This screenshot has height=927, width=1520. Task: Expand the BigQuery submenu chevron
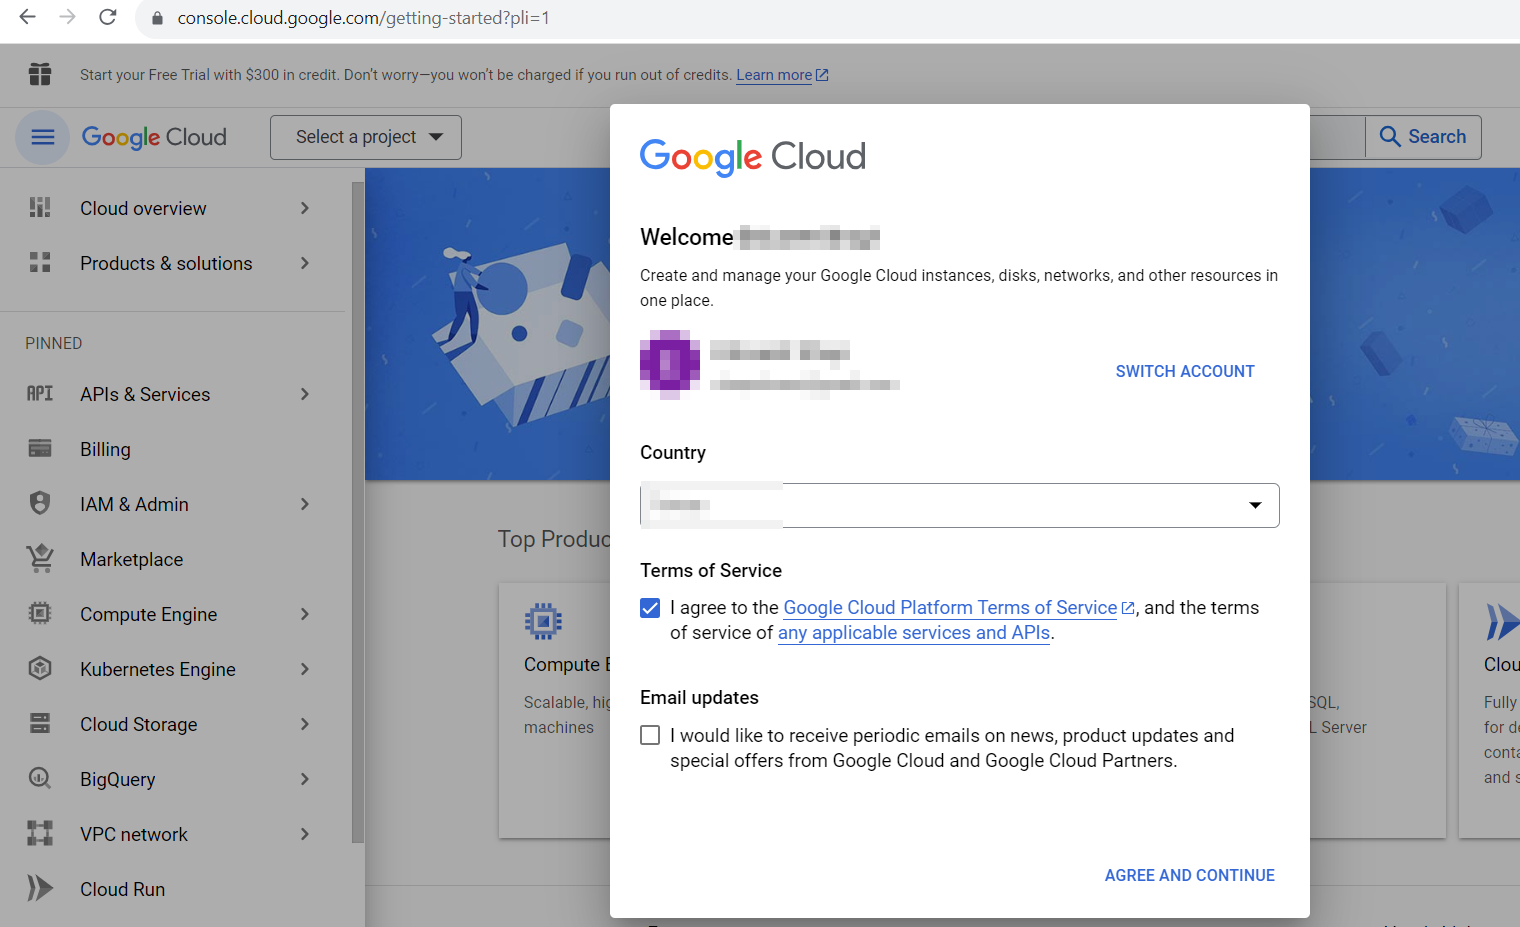click(x=305, y=779)
